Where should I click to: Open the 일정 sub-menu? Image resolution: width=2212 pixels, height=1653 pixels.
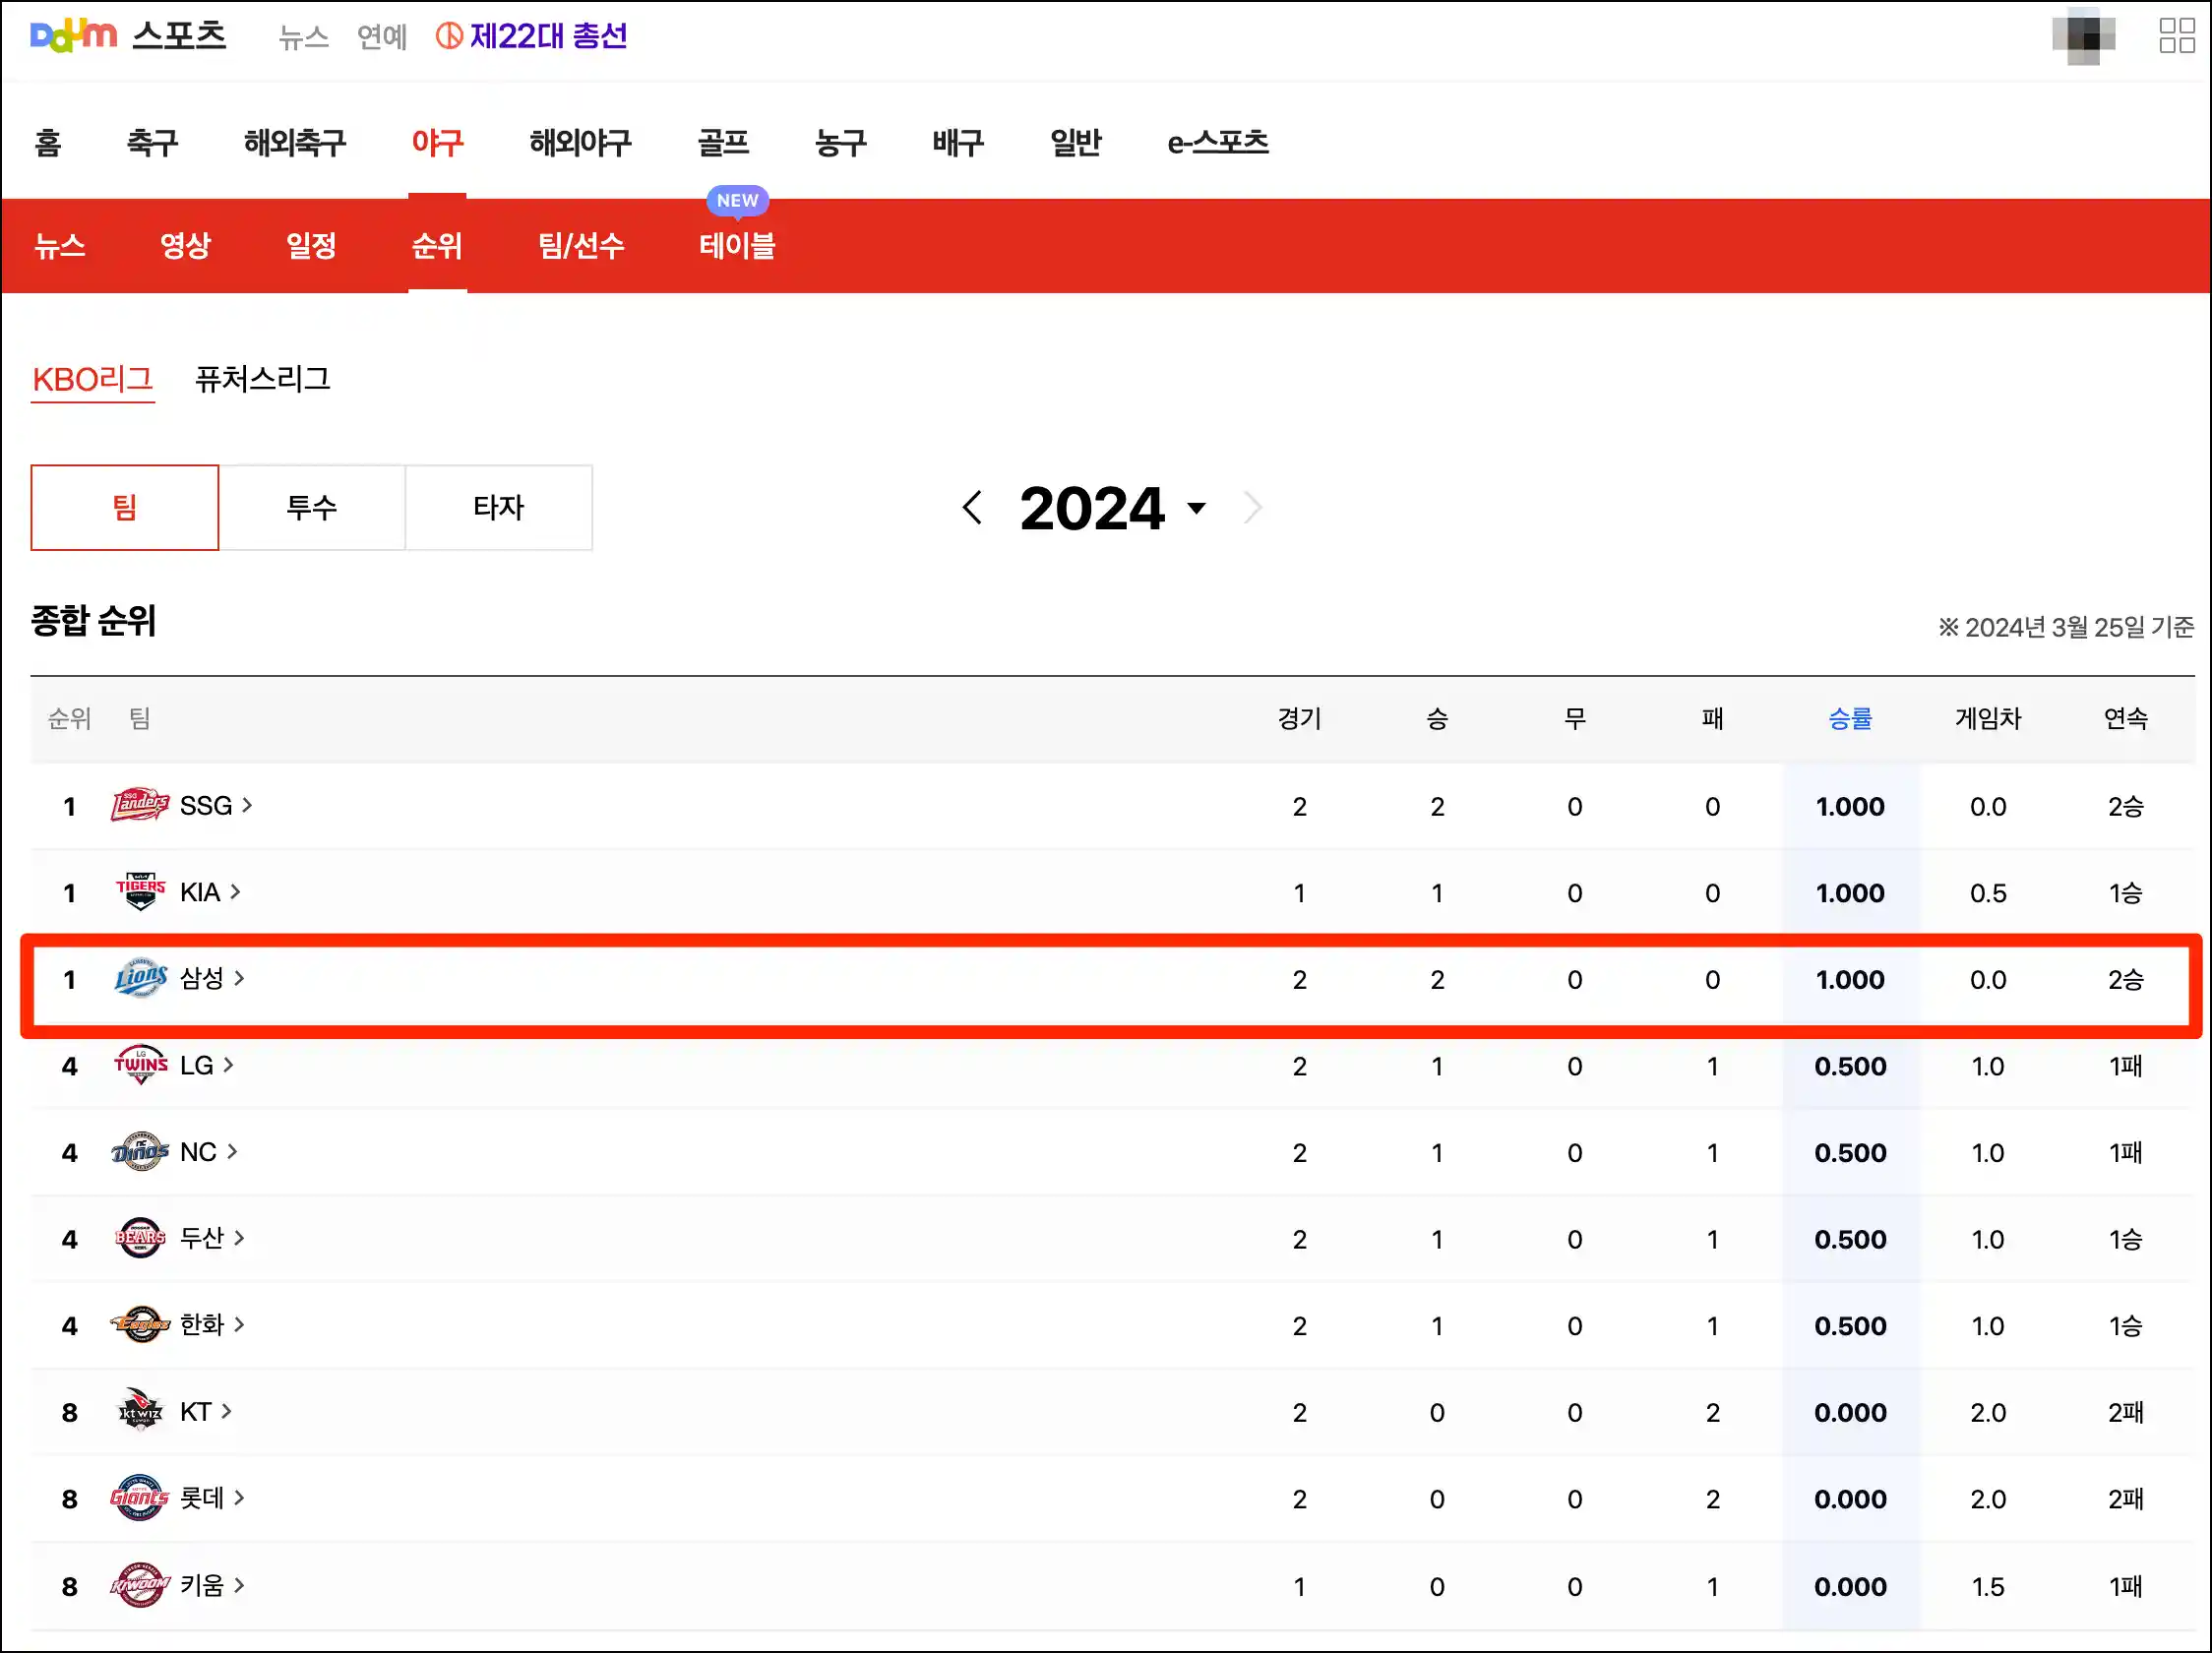tap(312, 245)
